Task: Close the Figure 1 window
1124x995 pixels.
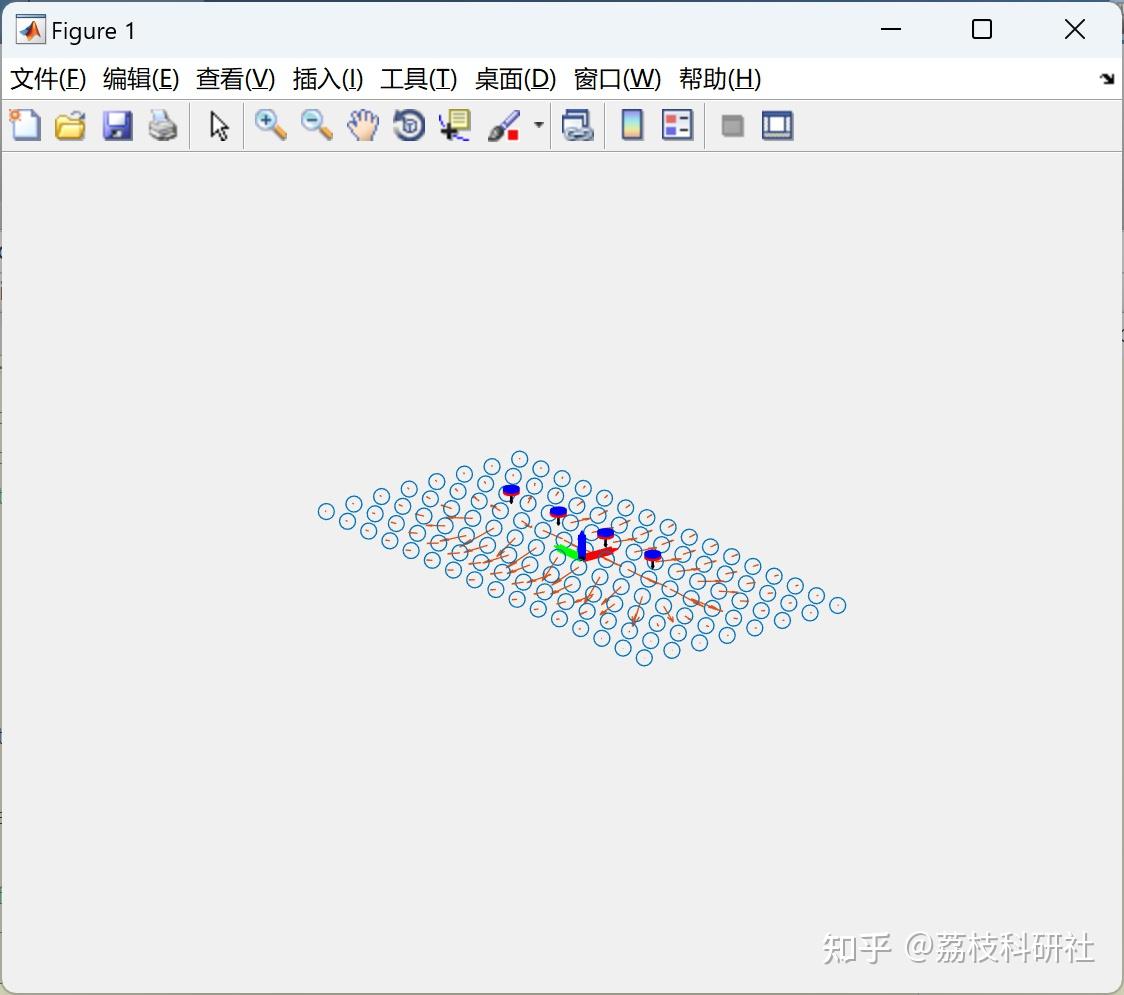Action: coord(1075,29)
